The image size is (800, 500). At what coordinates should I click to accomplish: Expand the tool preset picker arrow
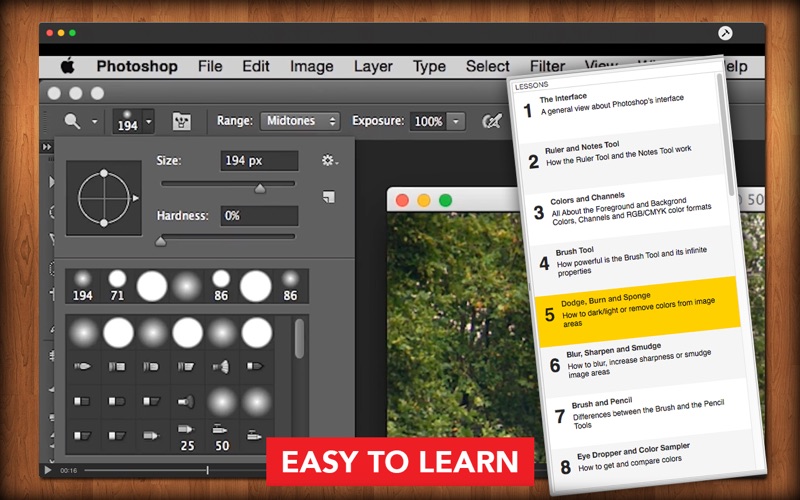tap(94, 121)
